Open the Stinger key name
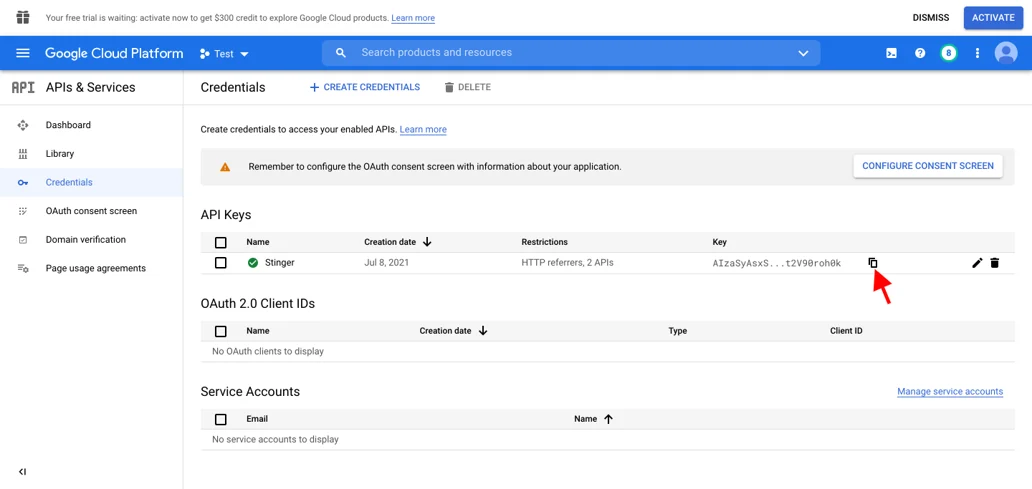 [x=280, y=263]
